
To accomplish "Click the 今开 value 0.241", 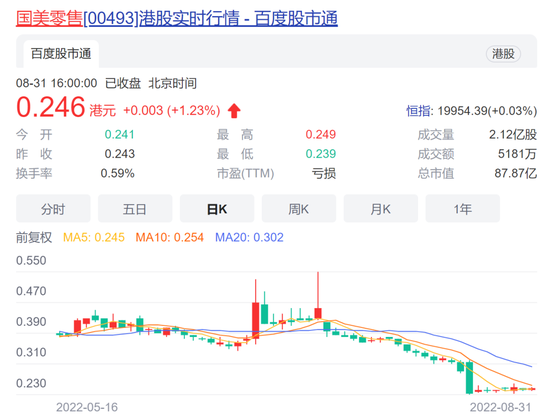I will (x=119, y=134).
